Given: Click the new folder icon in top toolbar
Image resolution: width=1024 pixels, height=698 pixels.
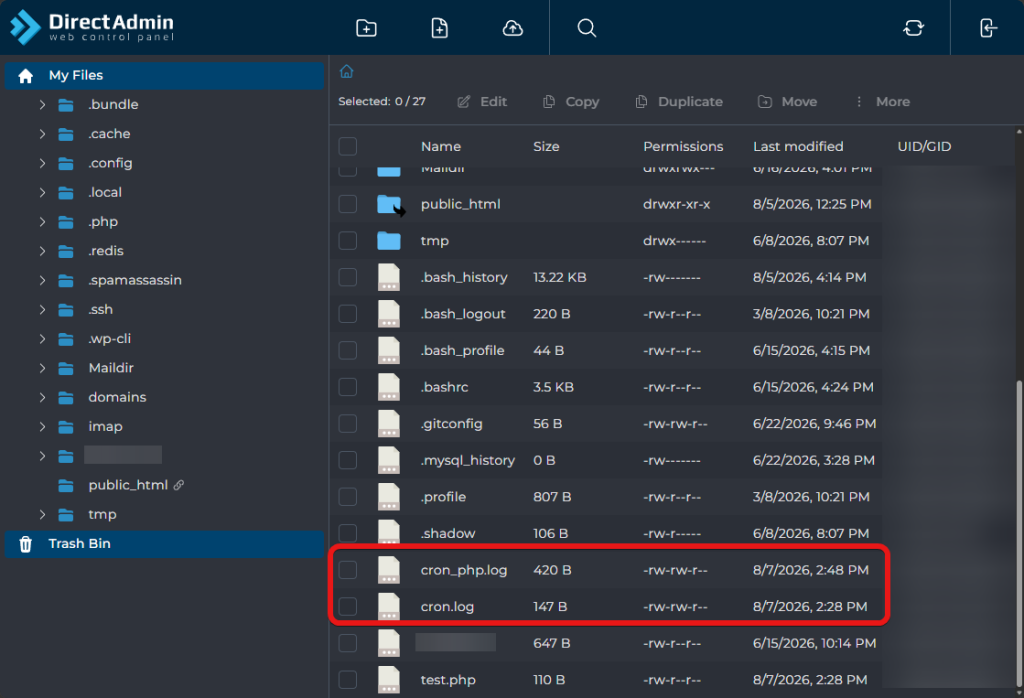Looking at the screenshot, I should pyautogui.click(x=366, y=28).
